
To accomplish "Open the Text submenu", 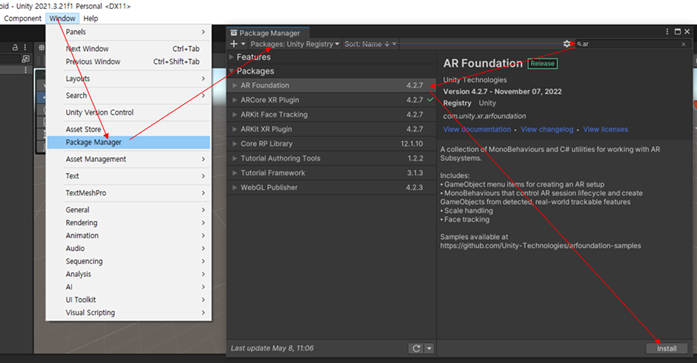I will 128,176.
